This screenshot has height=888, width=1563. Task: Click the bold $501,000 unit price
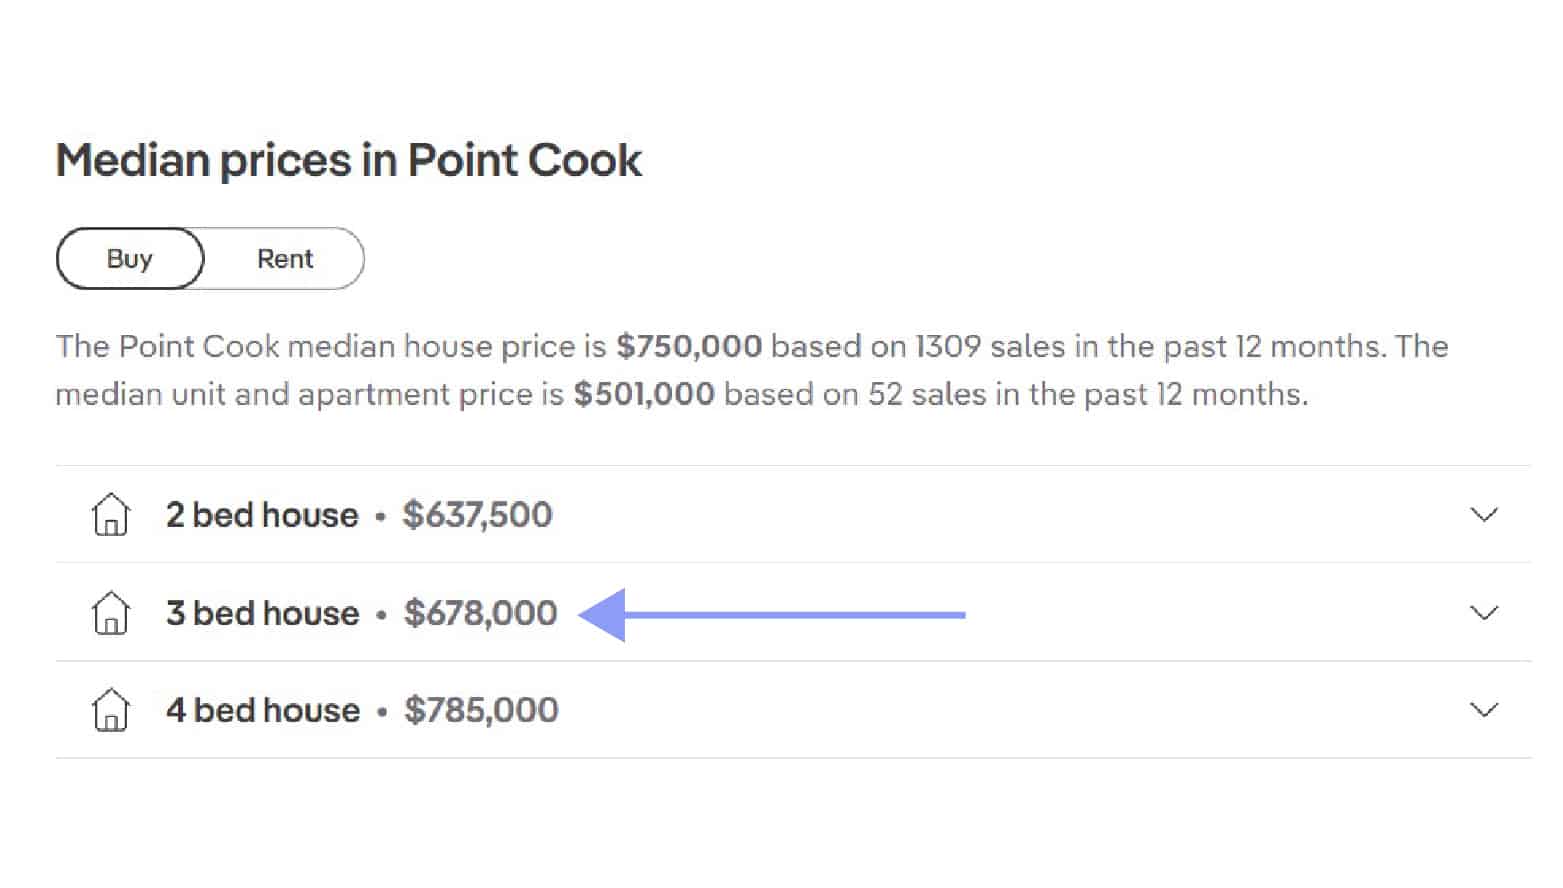tap(644, 394)
